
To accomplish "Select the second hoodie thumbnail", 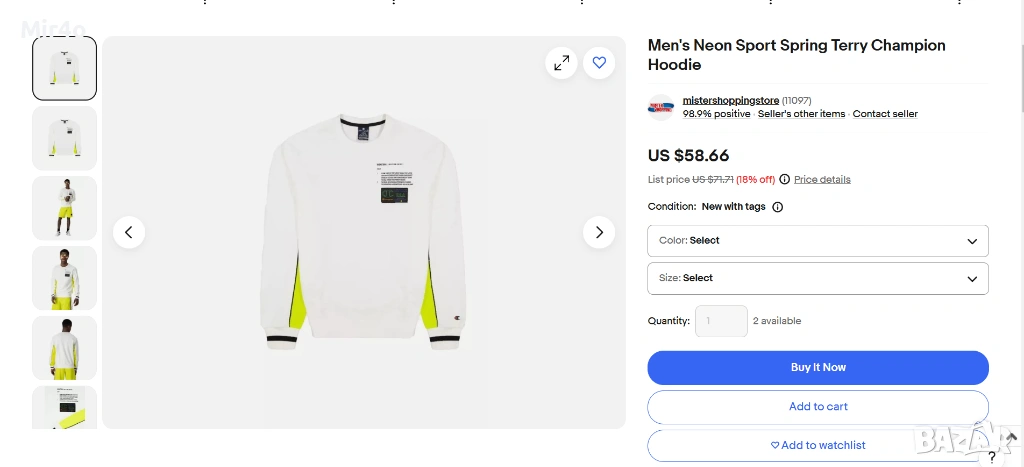I will pyautogui.click(x=65, y=138).
